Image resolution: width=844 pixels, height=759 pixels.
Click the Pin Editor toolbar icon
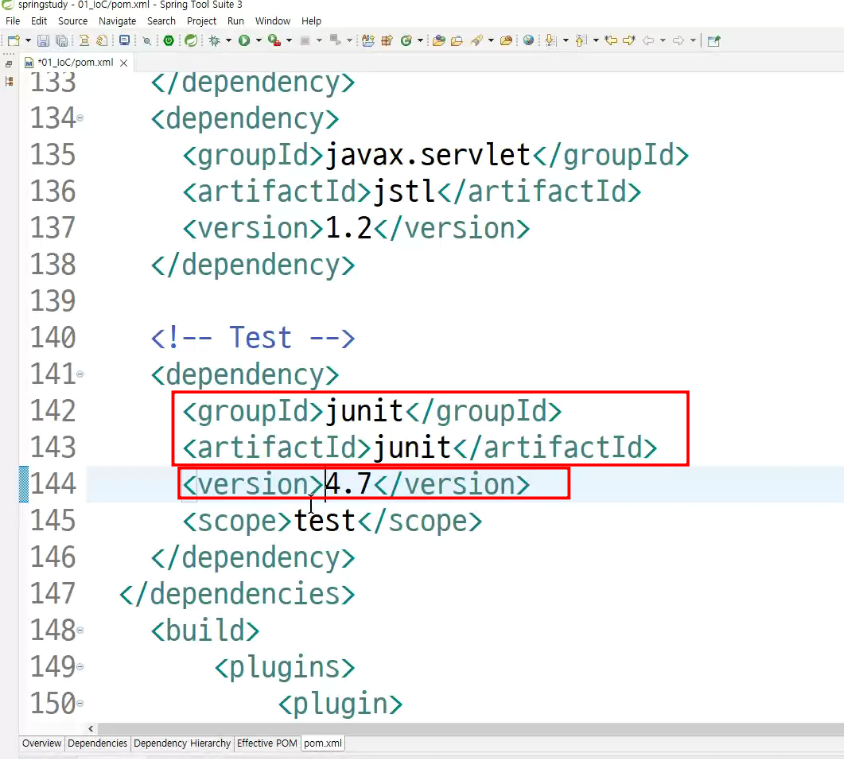714,41
